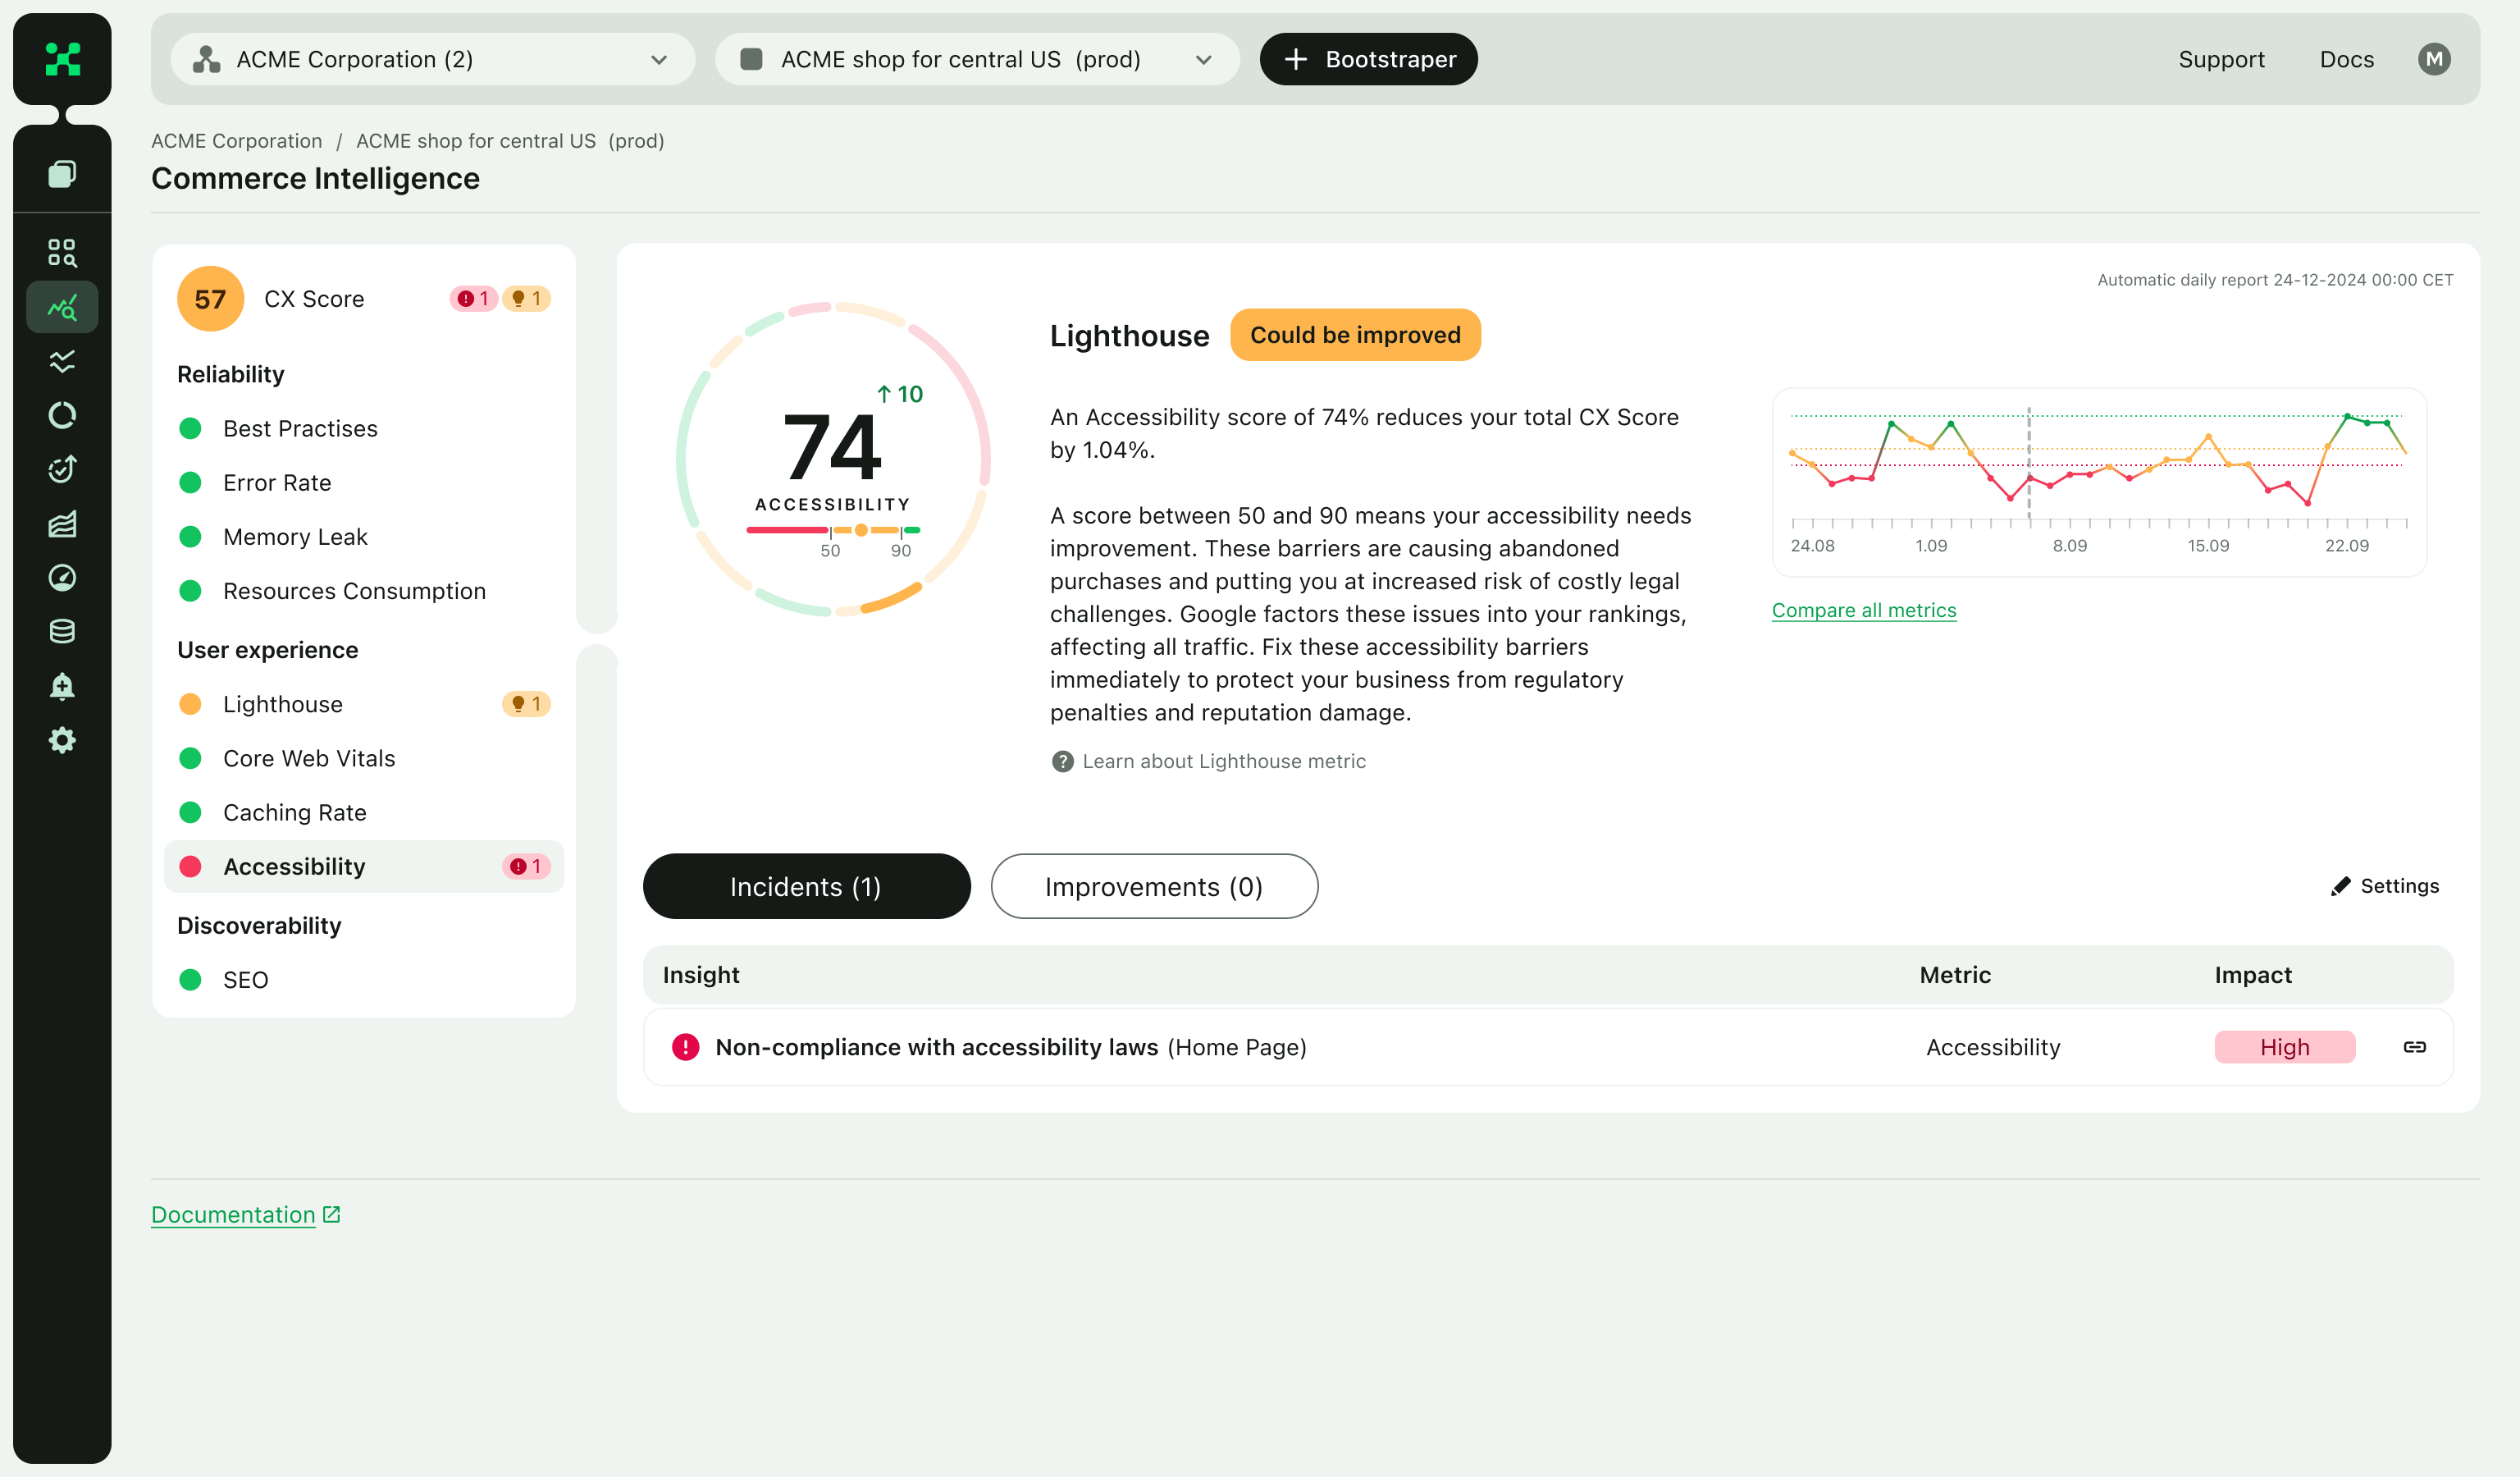The width and height of the screenshot is (2520, 1477).
Task: Click the user avatar M icon
Action: 2433,59
